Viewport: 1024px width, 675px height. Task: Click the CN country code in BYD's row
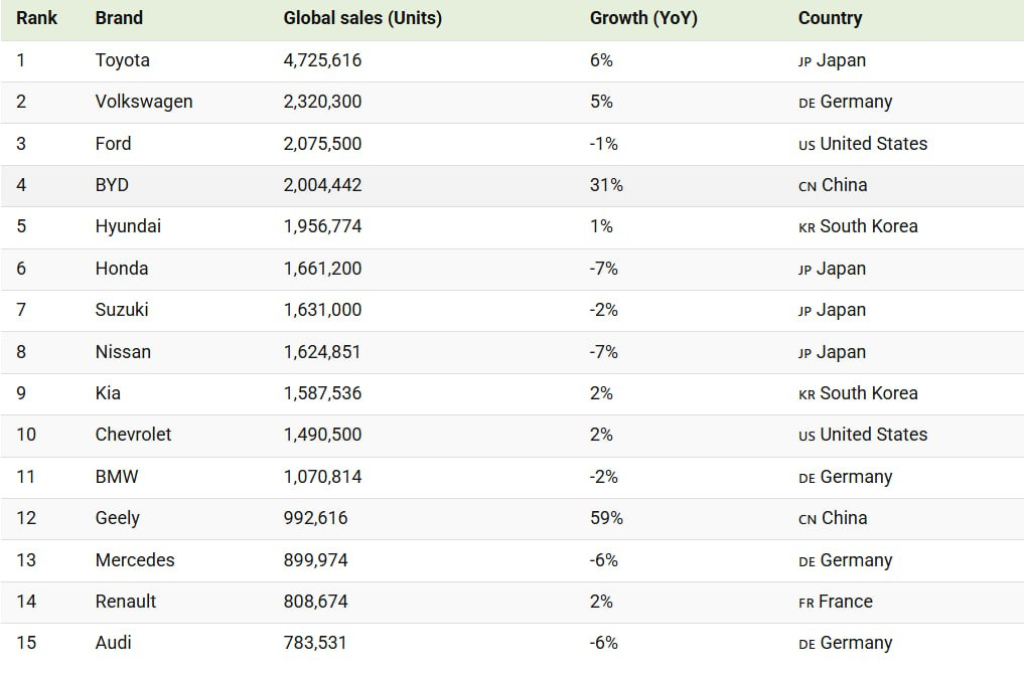807,187
